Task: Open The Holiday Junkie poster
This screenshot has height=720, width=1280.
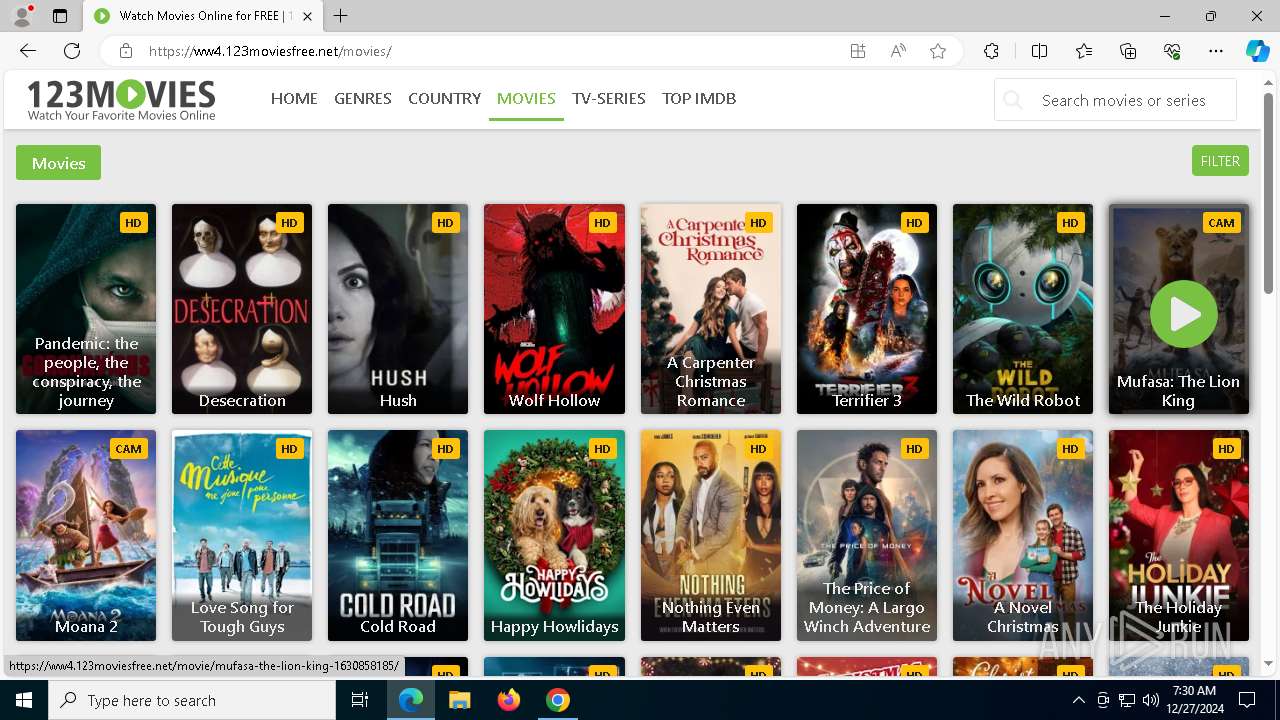Action: pos(1179,535)
